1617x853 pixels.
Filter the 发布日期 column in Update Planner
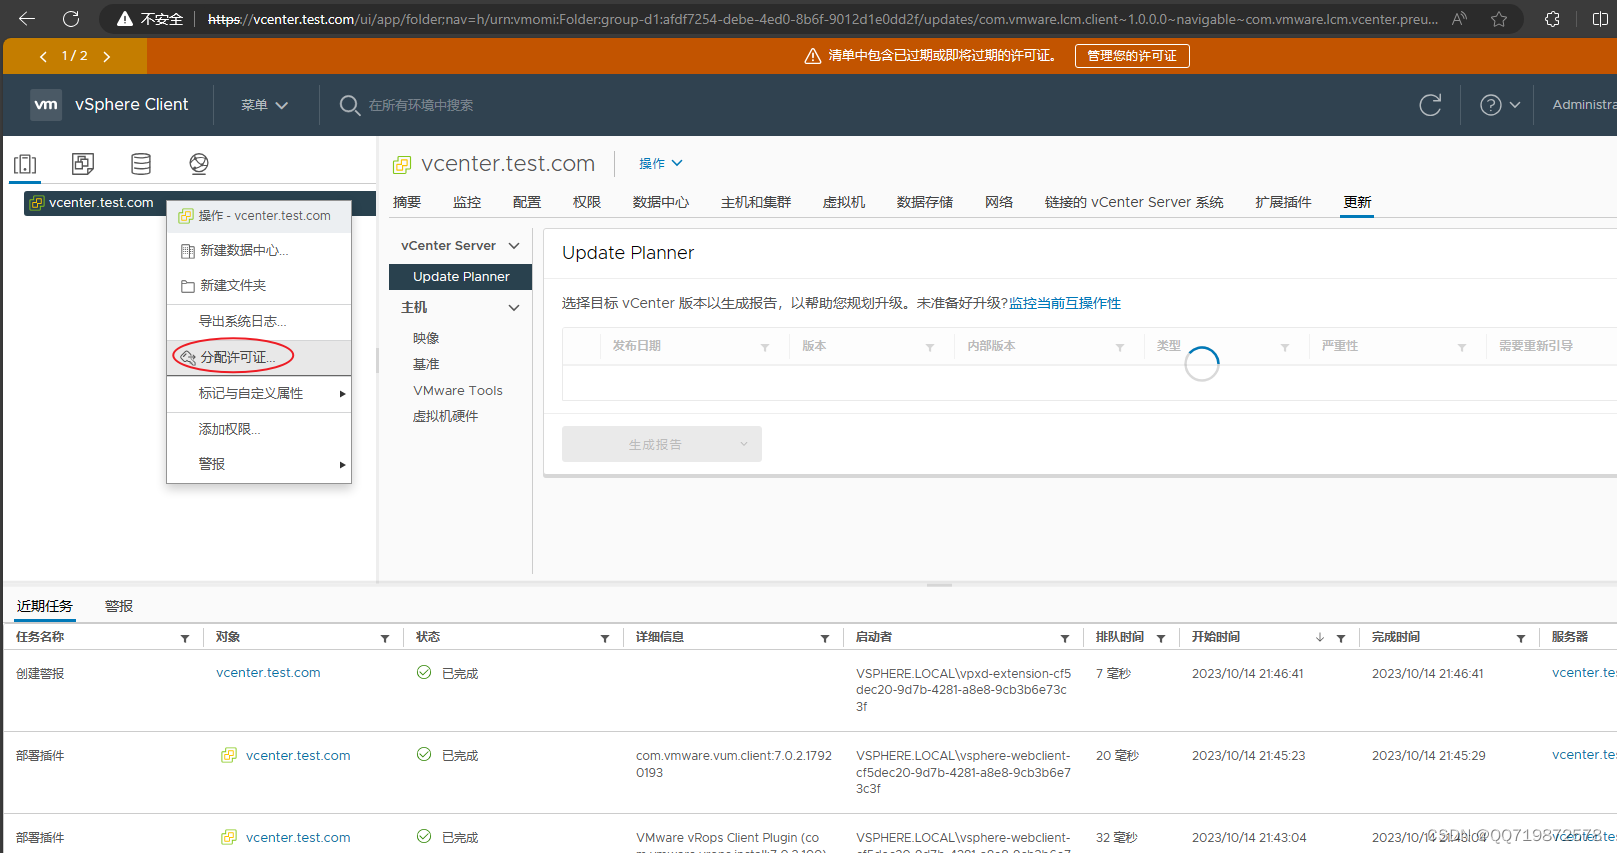[765, 347]
